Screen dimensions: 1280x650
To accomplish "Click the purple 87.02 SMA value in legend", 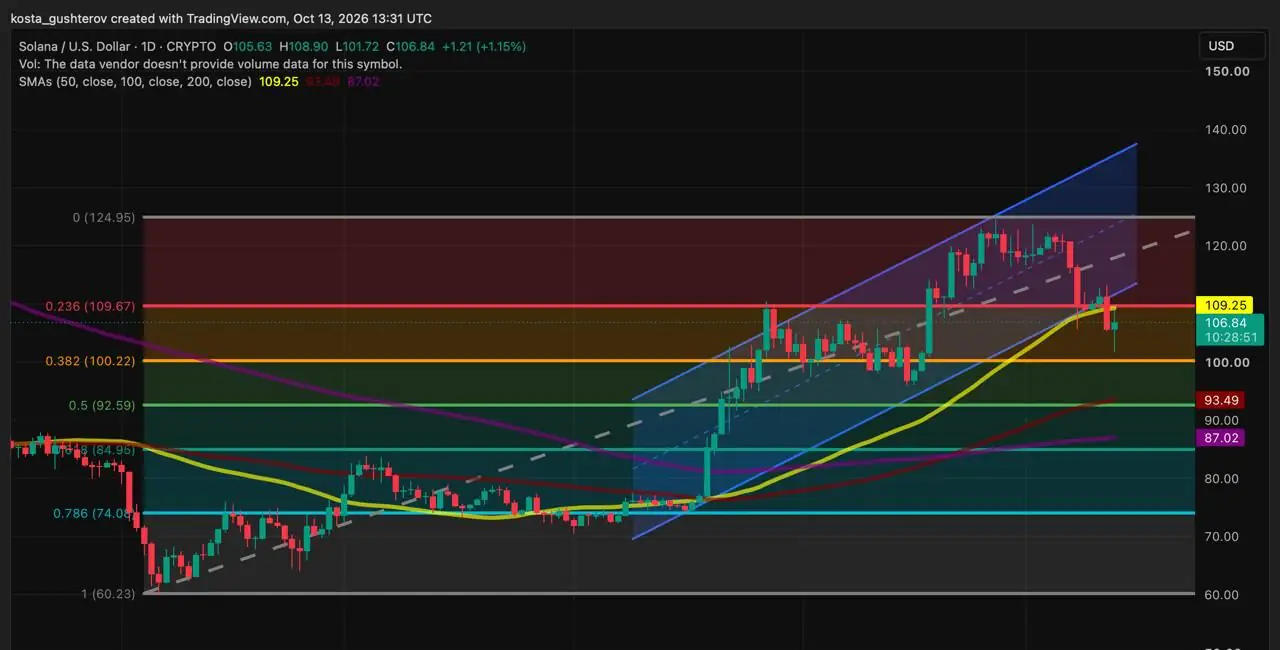I will click(x=363, y=82).
